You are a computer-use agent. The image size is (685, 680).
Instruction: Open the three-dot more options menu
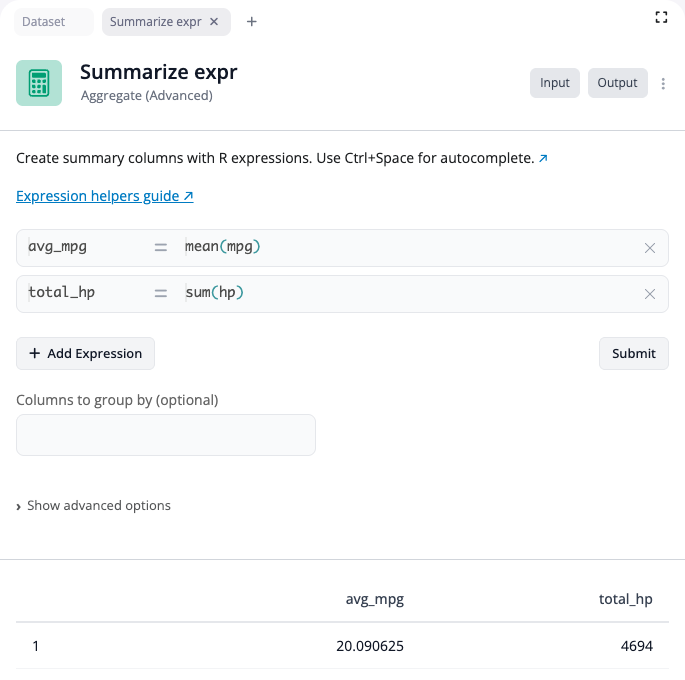coord(664,84)
